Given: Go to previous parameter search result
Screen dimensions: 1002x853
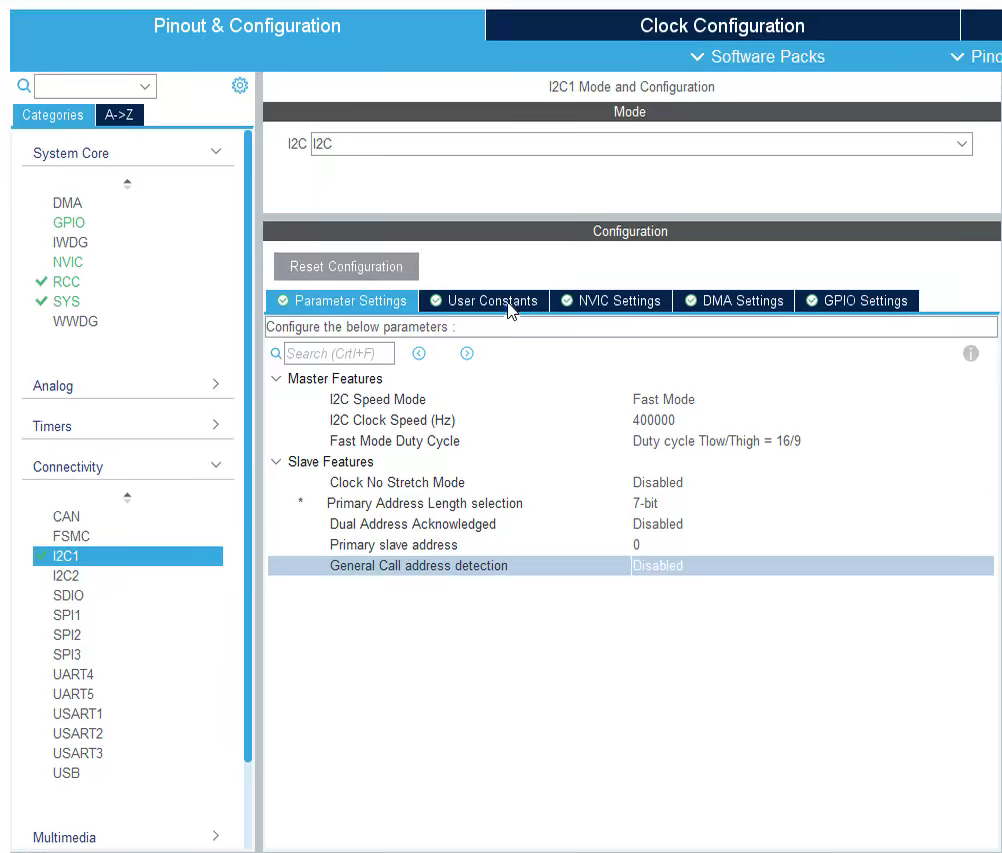Looking at the screenshot, I should (419, 353).
